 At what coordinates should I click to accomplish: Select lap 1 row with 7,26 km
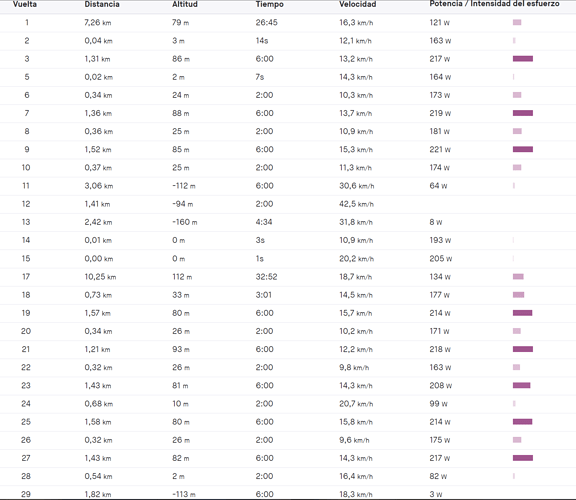point(288,23)
